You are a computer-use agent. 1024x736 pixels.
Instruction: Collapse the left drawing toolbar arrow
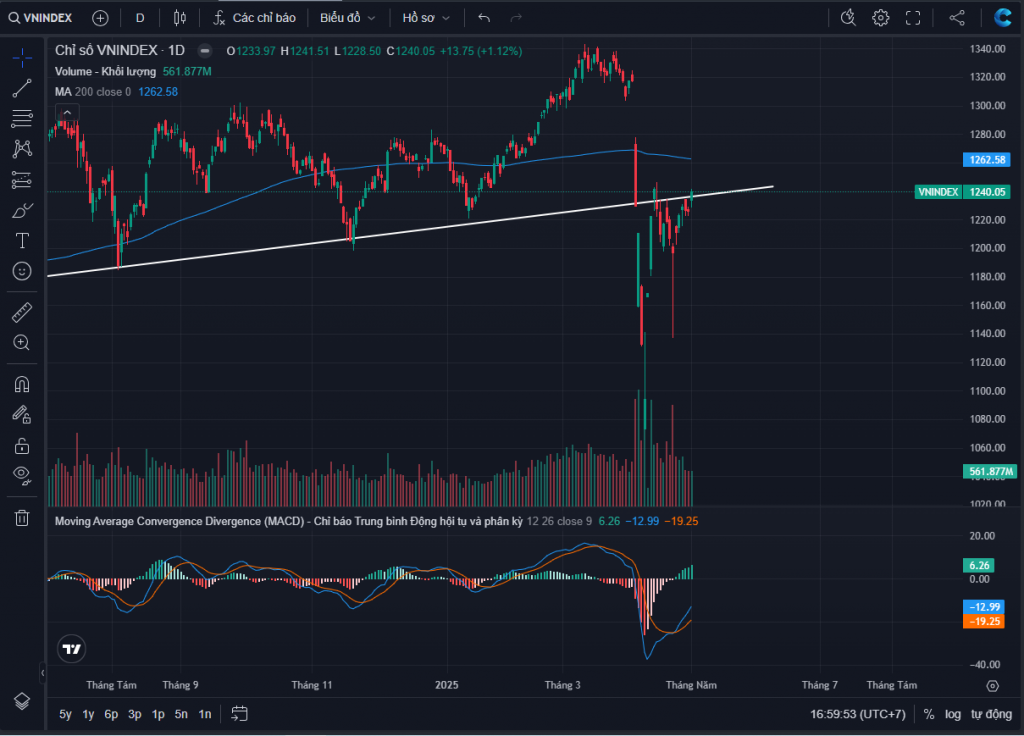coord(42,672)
